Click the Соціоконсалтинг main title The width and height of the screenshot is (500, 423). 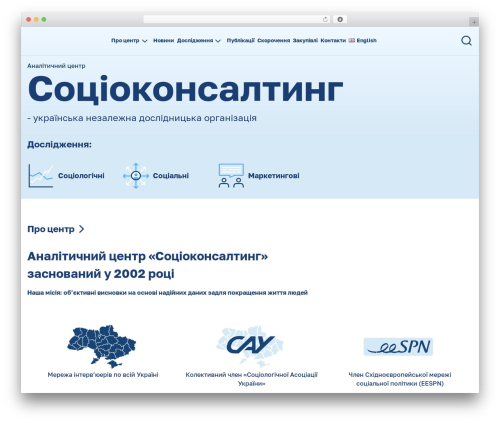click(185, 89)
